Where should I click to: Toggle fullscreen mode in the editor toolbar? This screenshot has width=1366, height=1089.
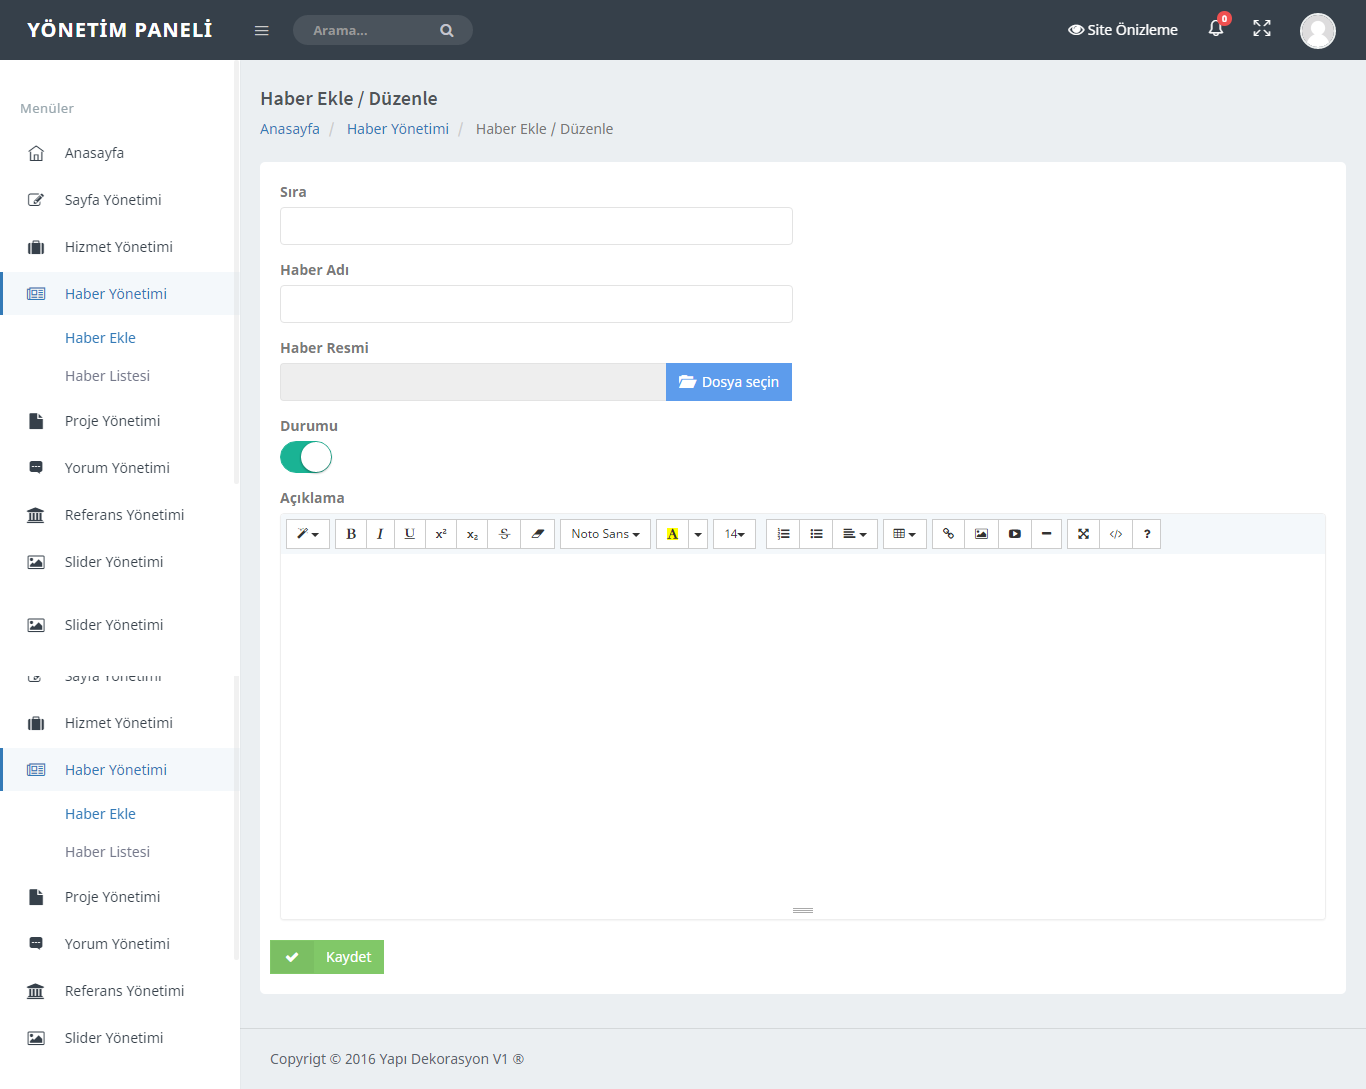[1083, 534]
